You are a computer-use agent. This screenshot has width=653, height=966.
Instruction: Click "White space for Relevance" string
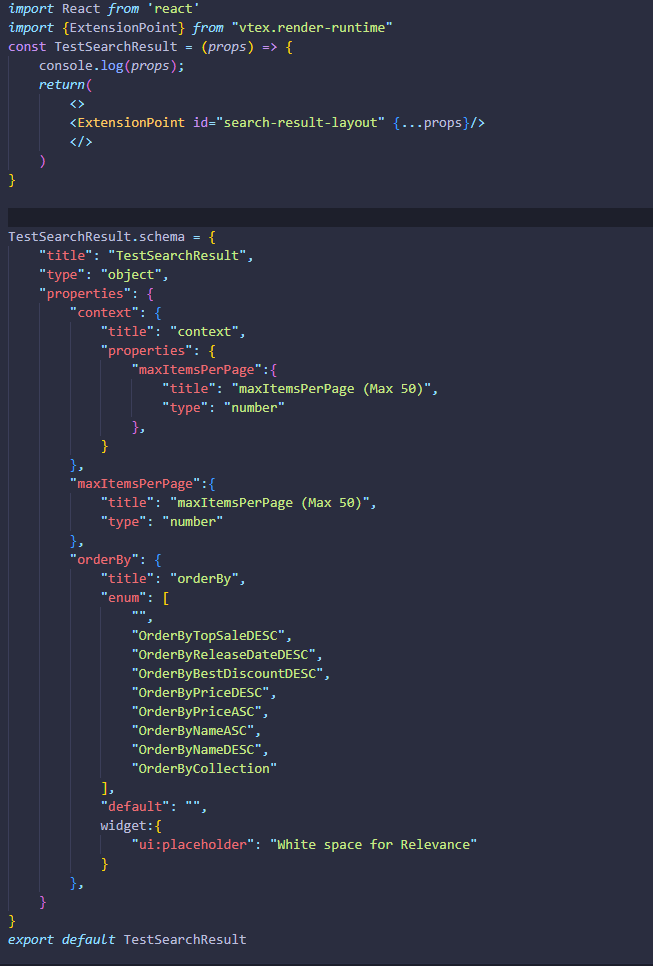coord(373,845)
